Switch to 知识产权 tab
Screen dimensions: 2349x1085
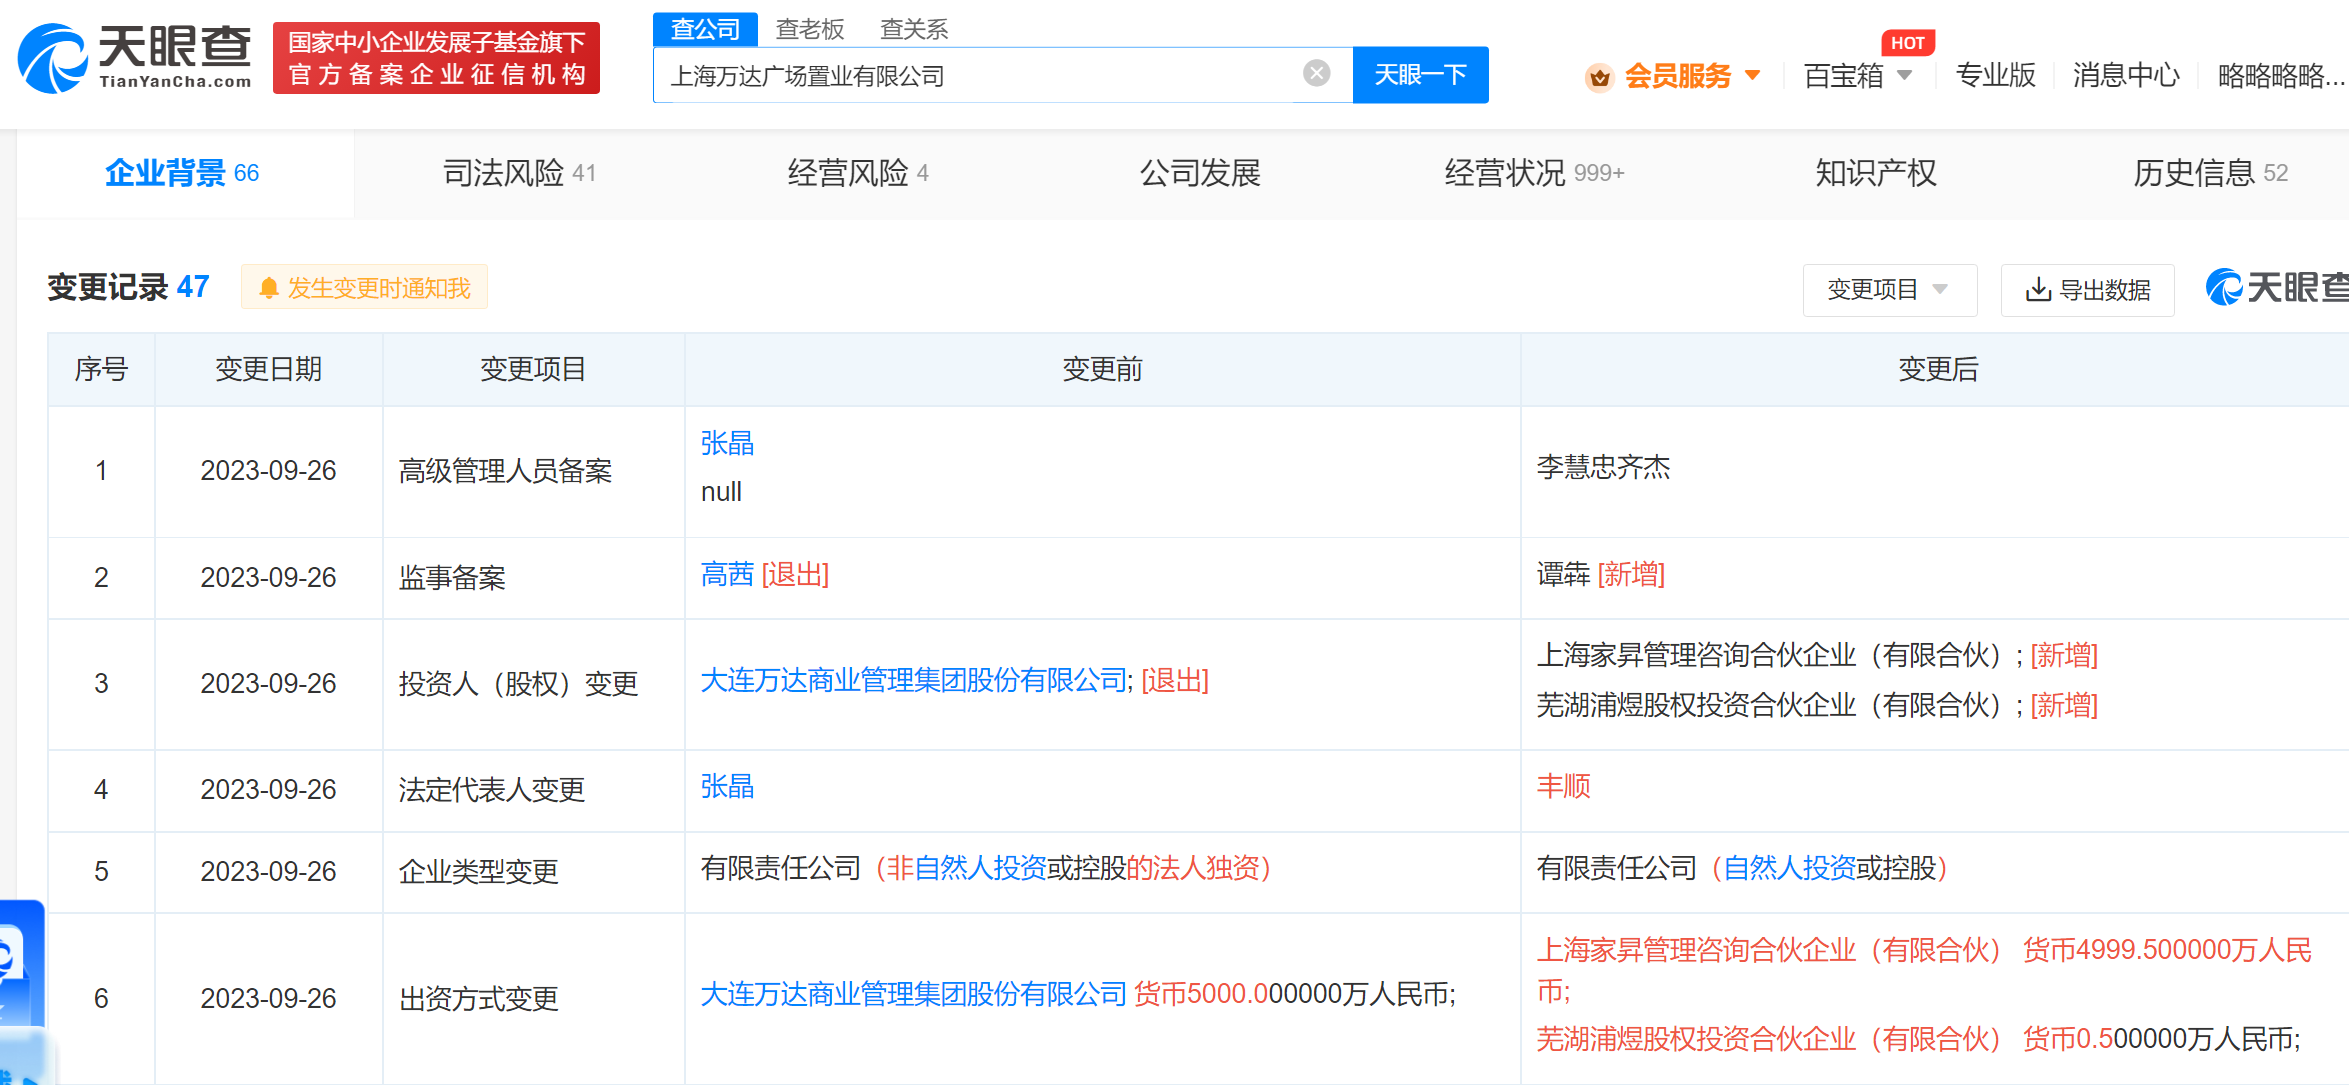[1876, 173]
